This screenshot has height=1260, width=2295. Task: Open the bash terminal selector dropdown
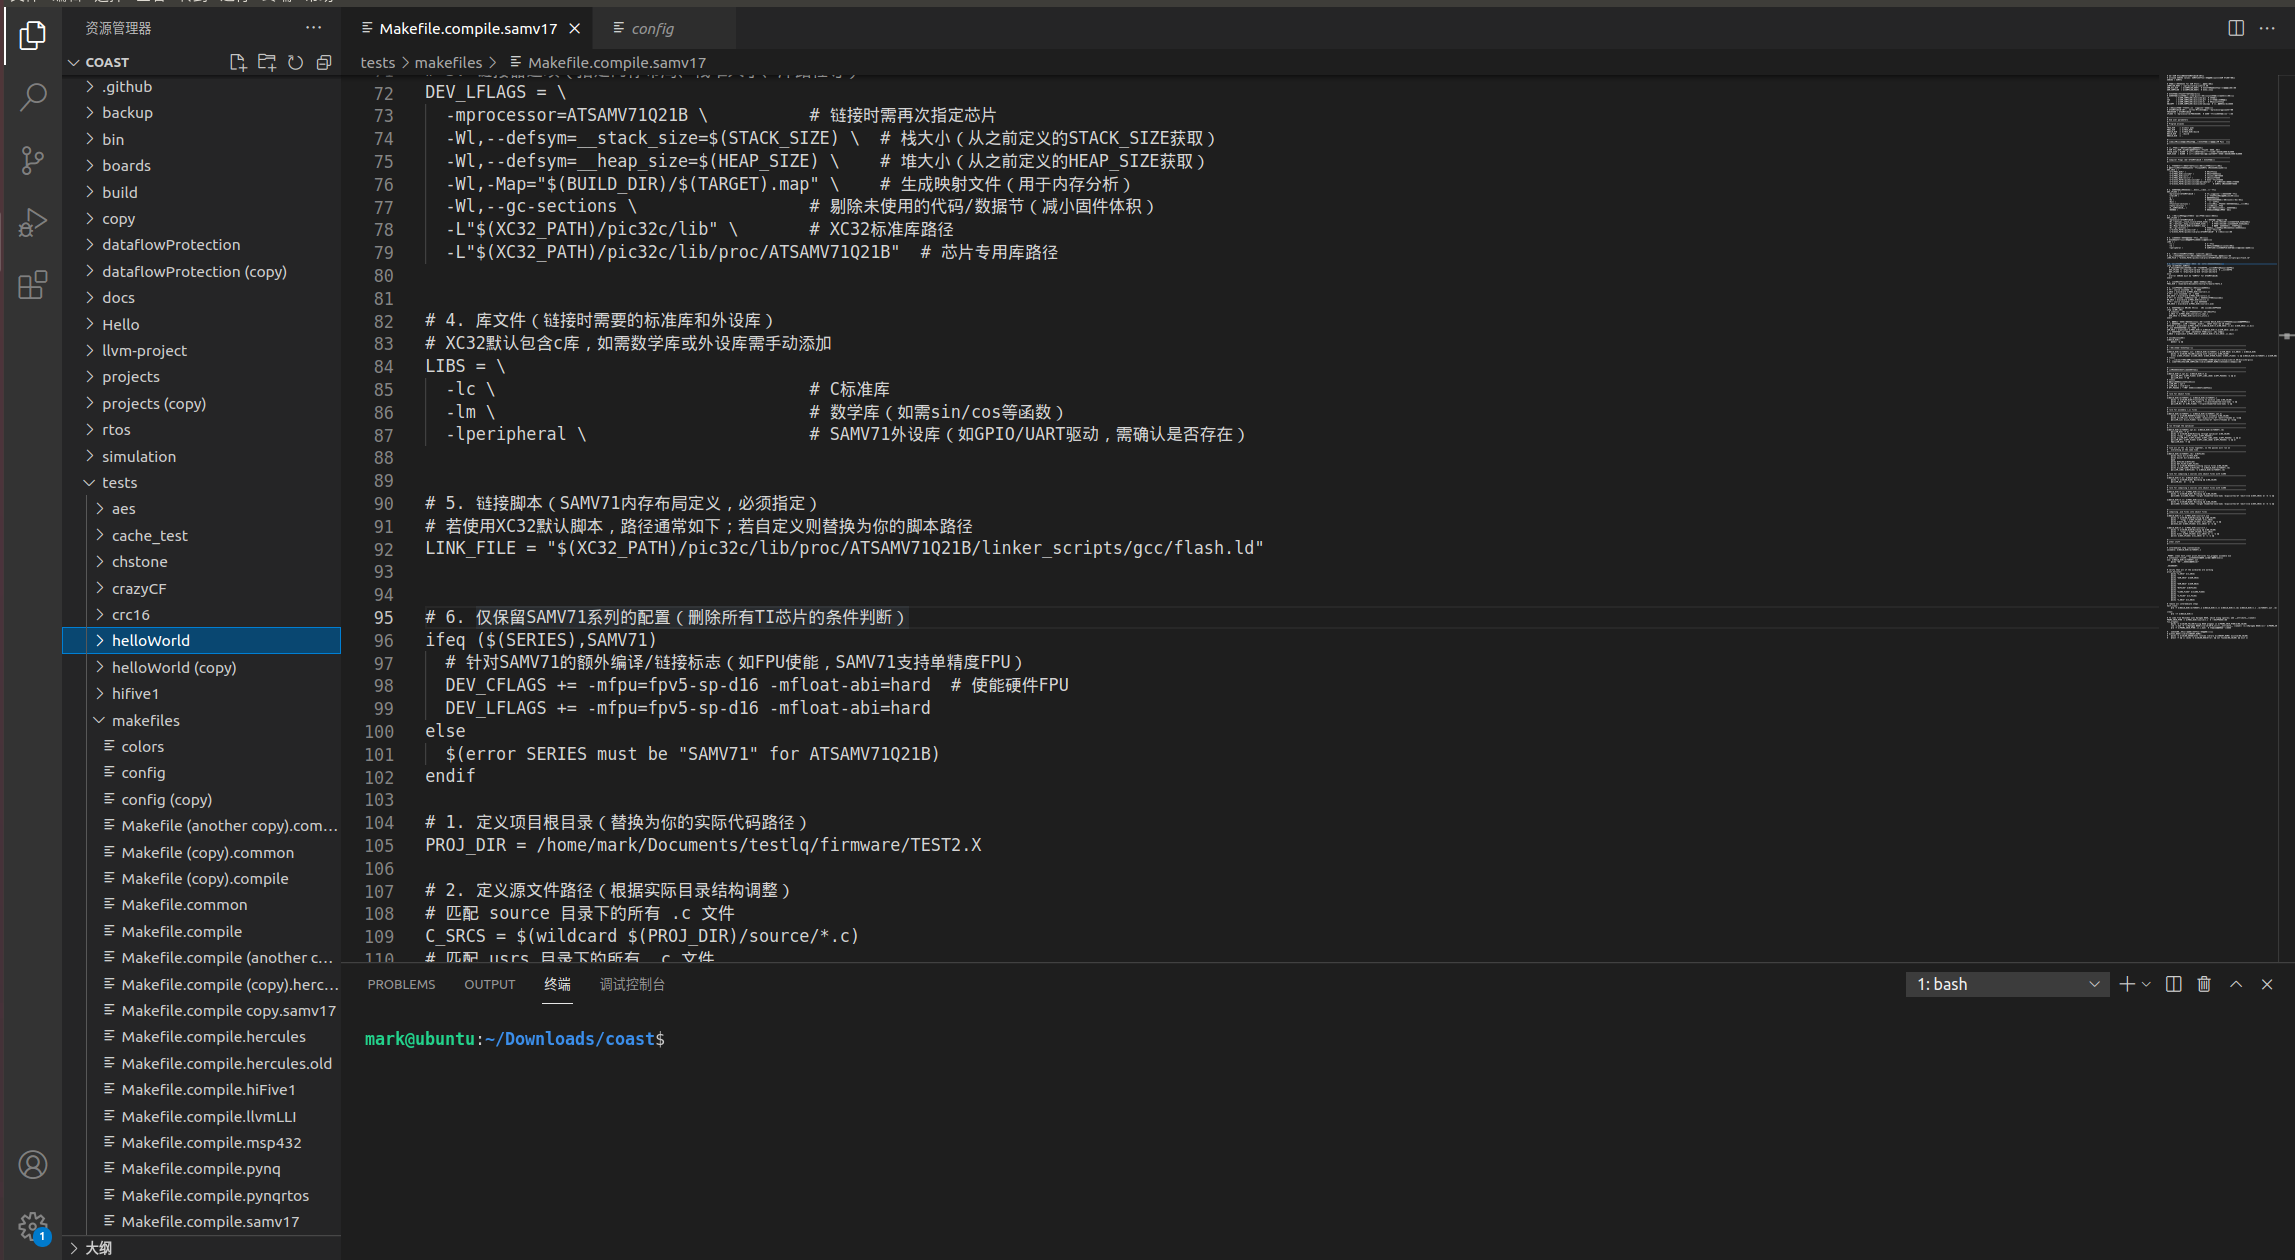[x=2007, y=984]
